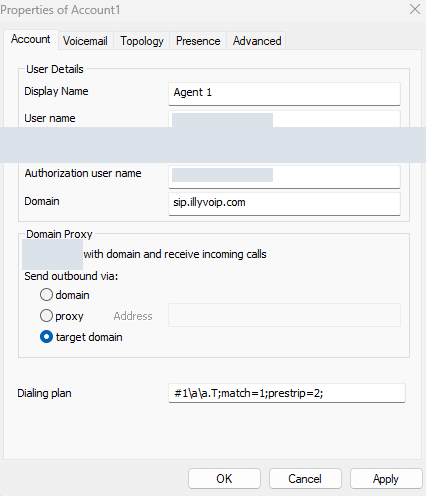Click the proxy Address input field
This screenshot has width=426, height=496.
tap(284, 315)
